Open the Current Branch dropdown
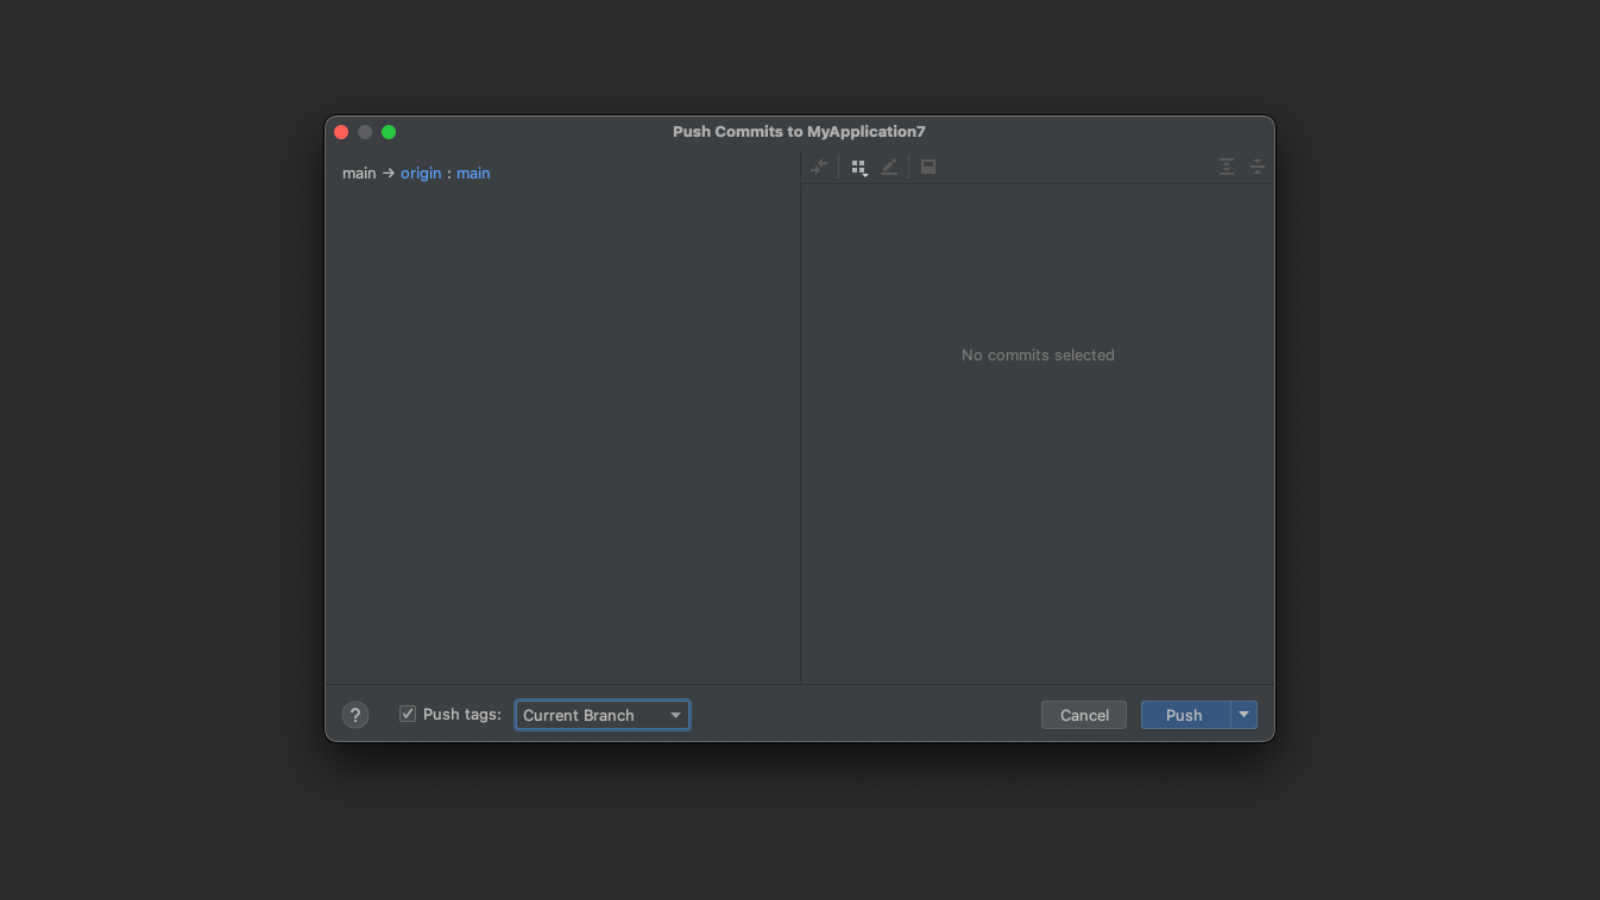 coord(602,715)
